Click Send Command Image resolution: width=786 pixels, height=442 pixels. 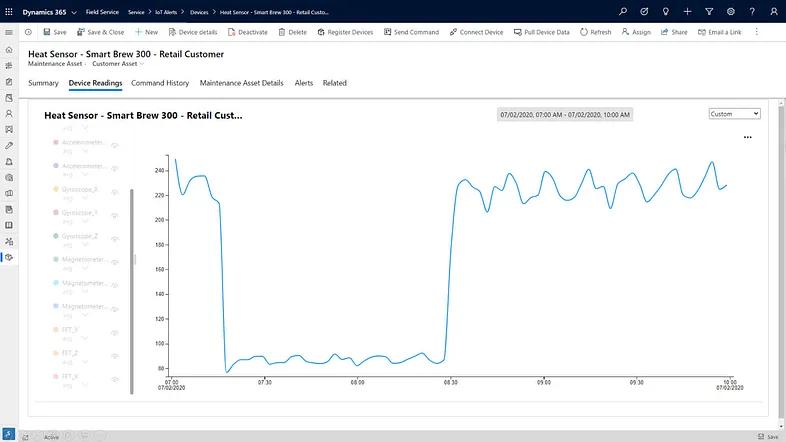point(412,32)
